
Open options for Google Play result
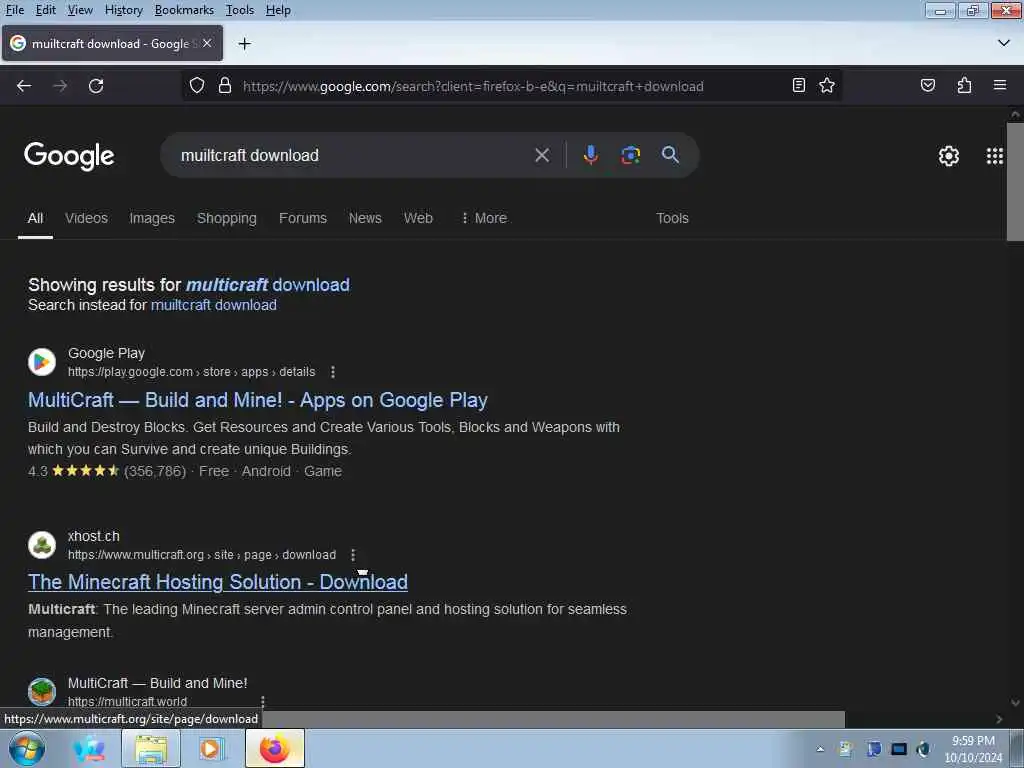coord(332,372)
